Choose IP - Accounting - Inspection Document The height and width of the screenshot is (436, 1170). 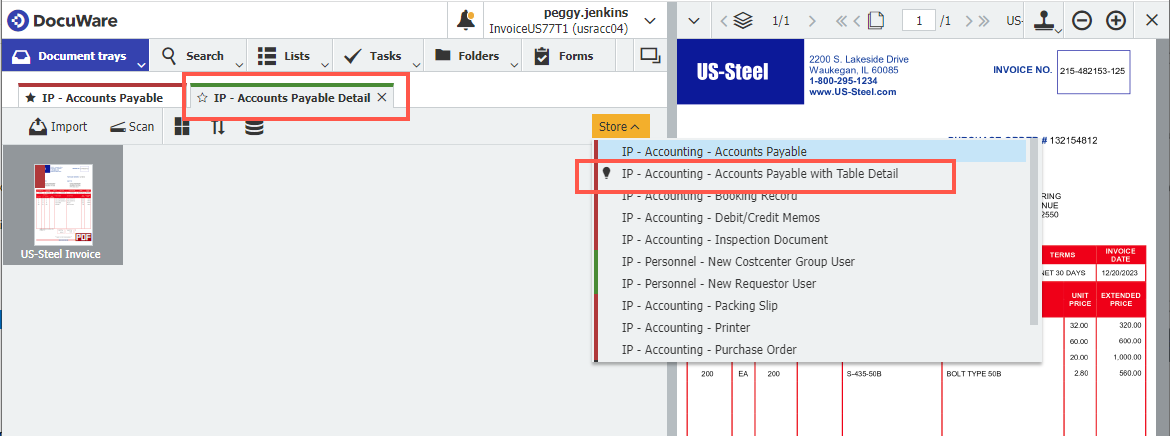pos(811,240)
